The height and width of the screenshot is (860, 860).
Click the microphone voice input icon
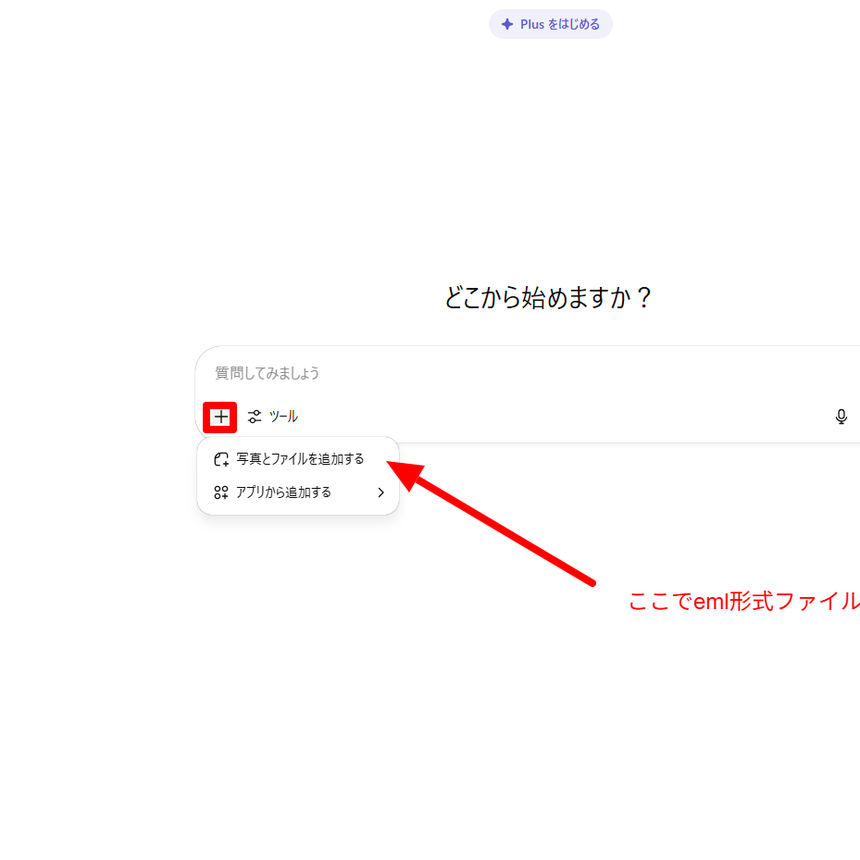click(x=841, y=417)
